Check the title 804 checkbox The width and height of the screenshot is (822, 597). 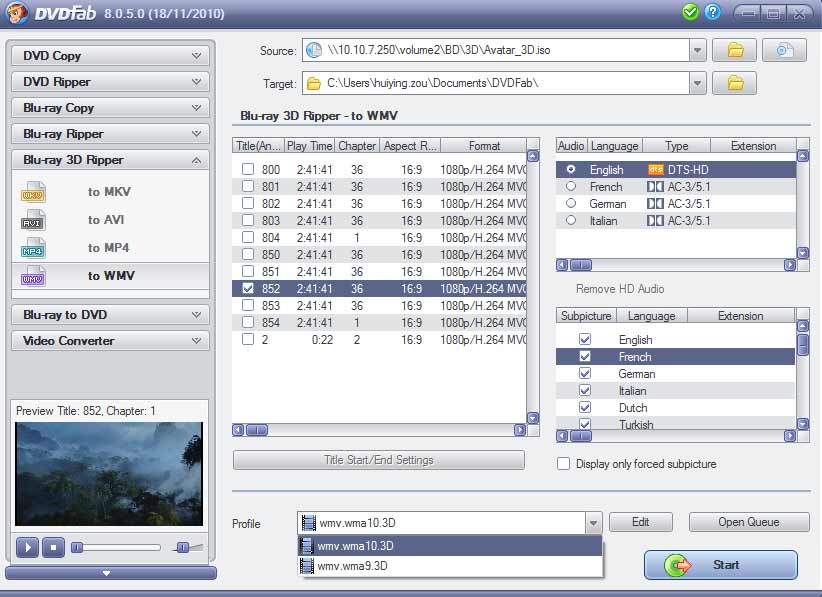pos(248,237)
